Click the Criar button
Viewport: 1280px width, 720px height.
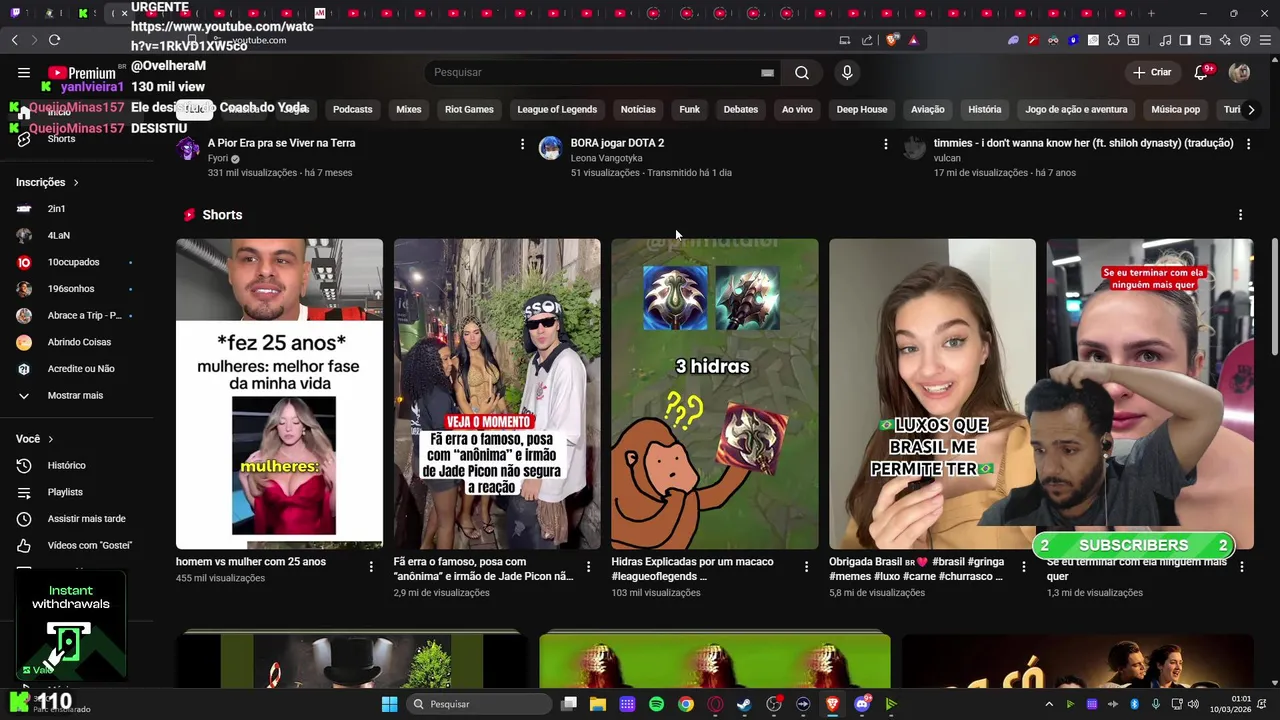coord(1151,72)
